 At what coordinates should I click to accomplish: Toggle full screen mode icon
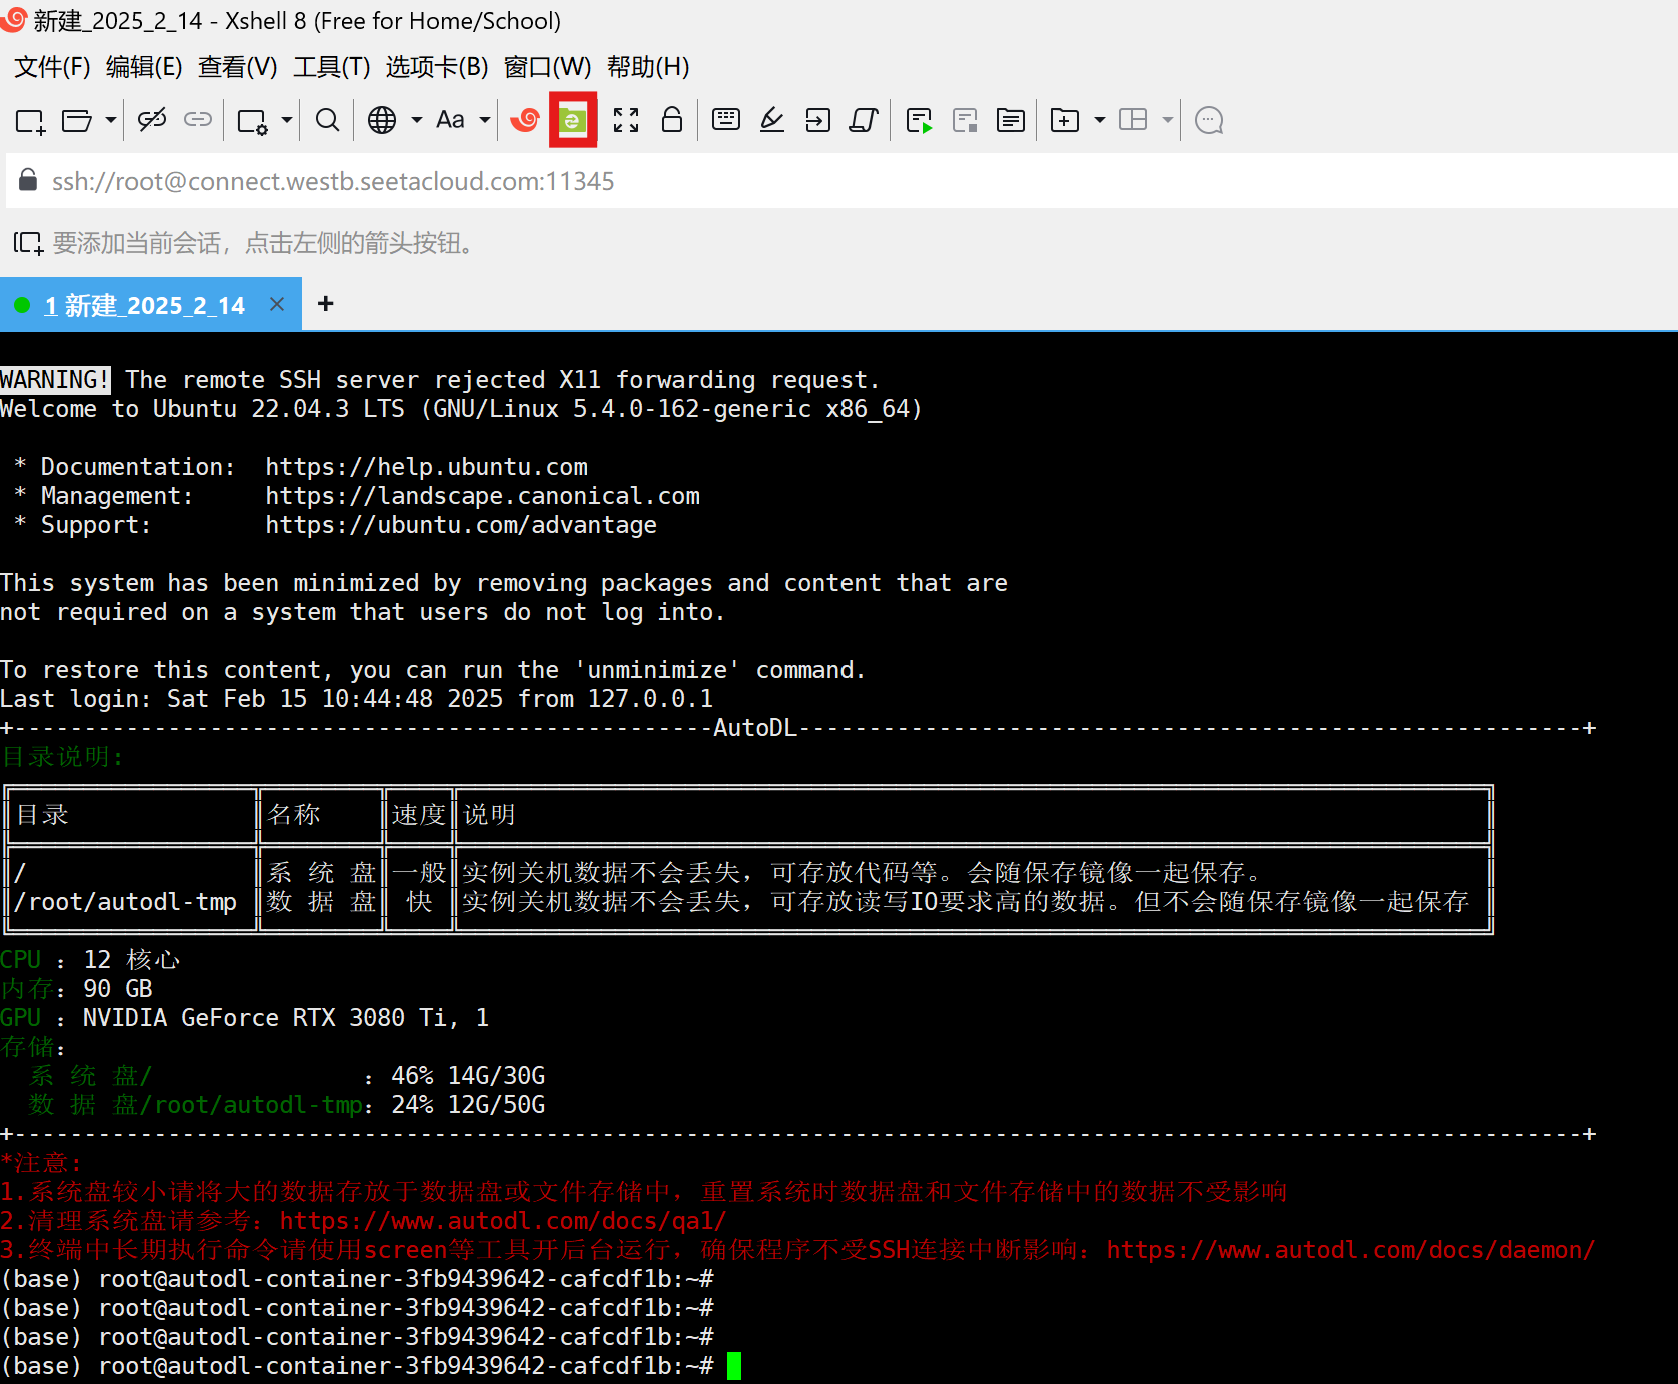pos(626,121)
